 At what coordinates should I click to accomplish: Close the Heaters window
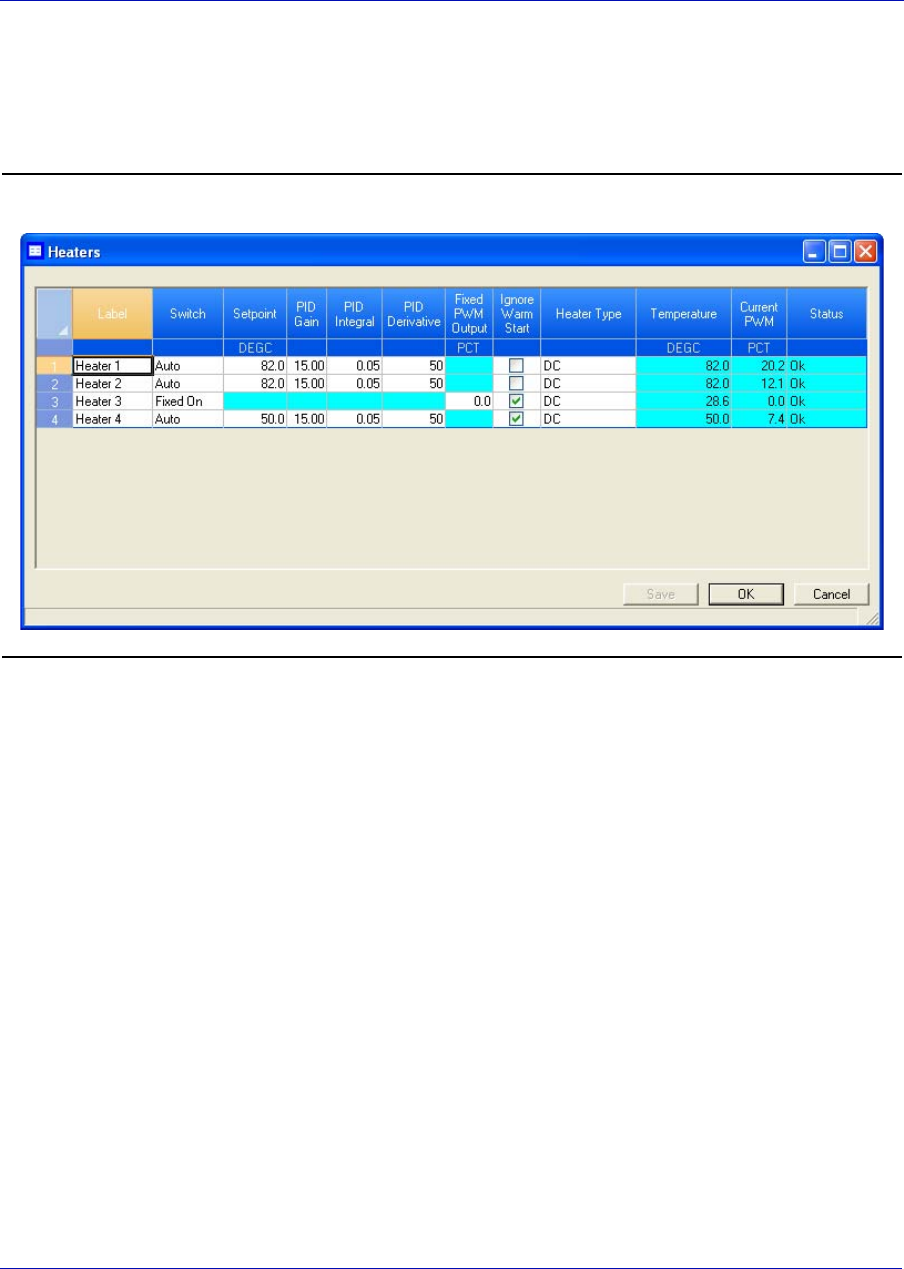[864, 253]
